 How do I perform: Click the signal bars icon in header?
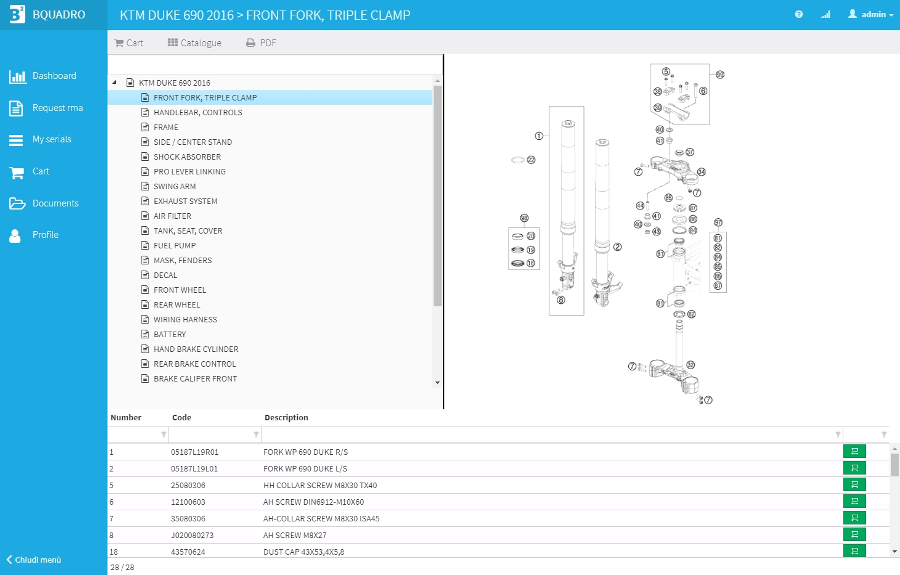(825, 14)
